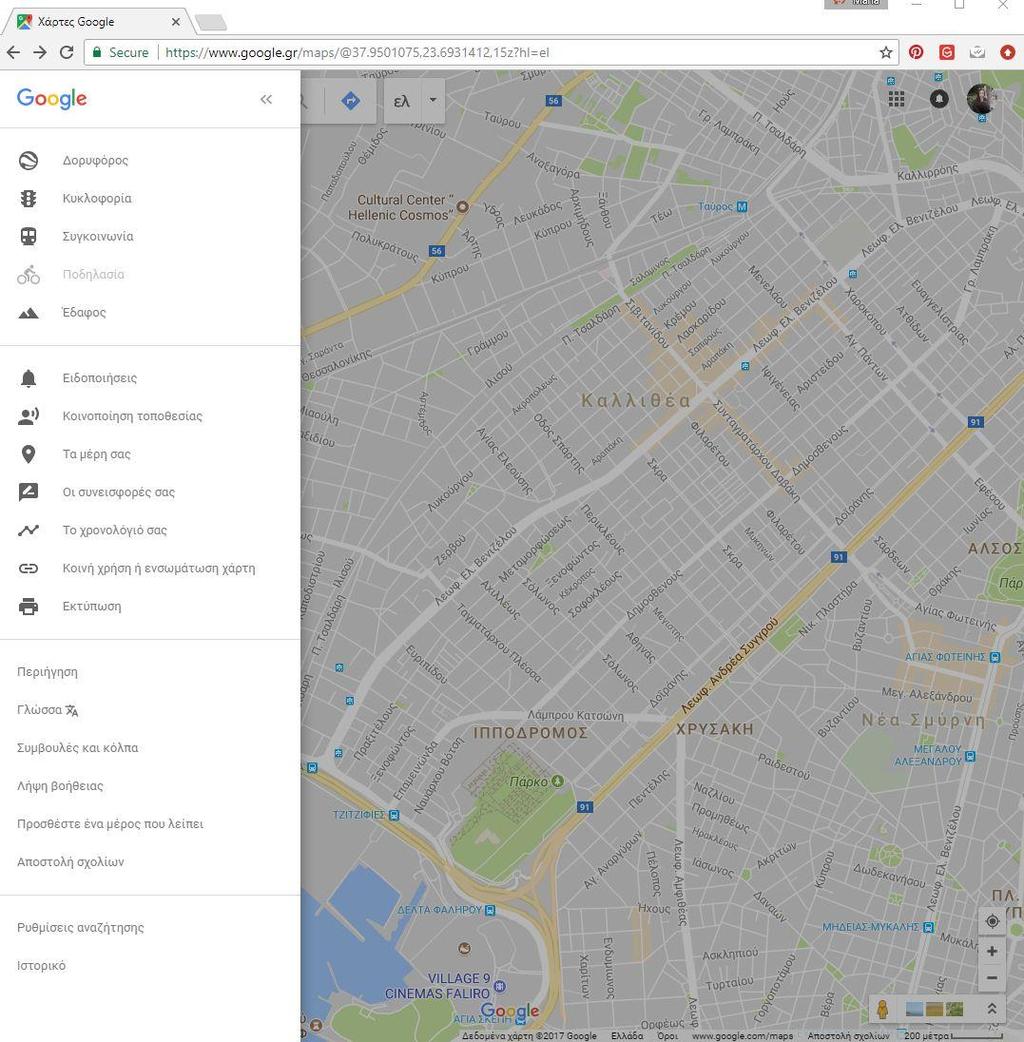Click the satellite imagery thumbnail strip
The height and width of the screenshot is (1042, 1024).
(x=934, y=1009)
